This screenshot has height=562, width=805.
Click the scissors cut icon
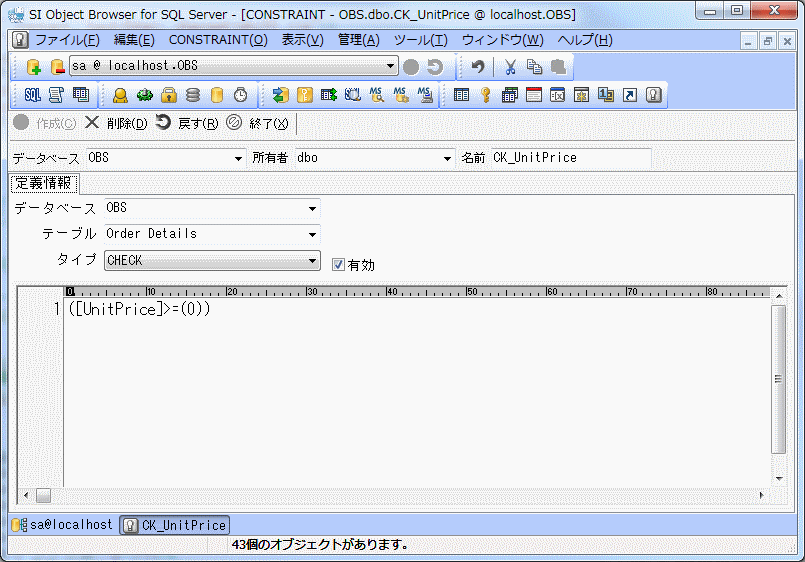[x=510, y=67]
